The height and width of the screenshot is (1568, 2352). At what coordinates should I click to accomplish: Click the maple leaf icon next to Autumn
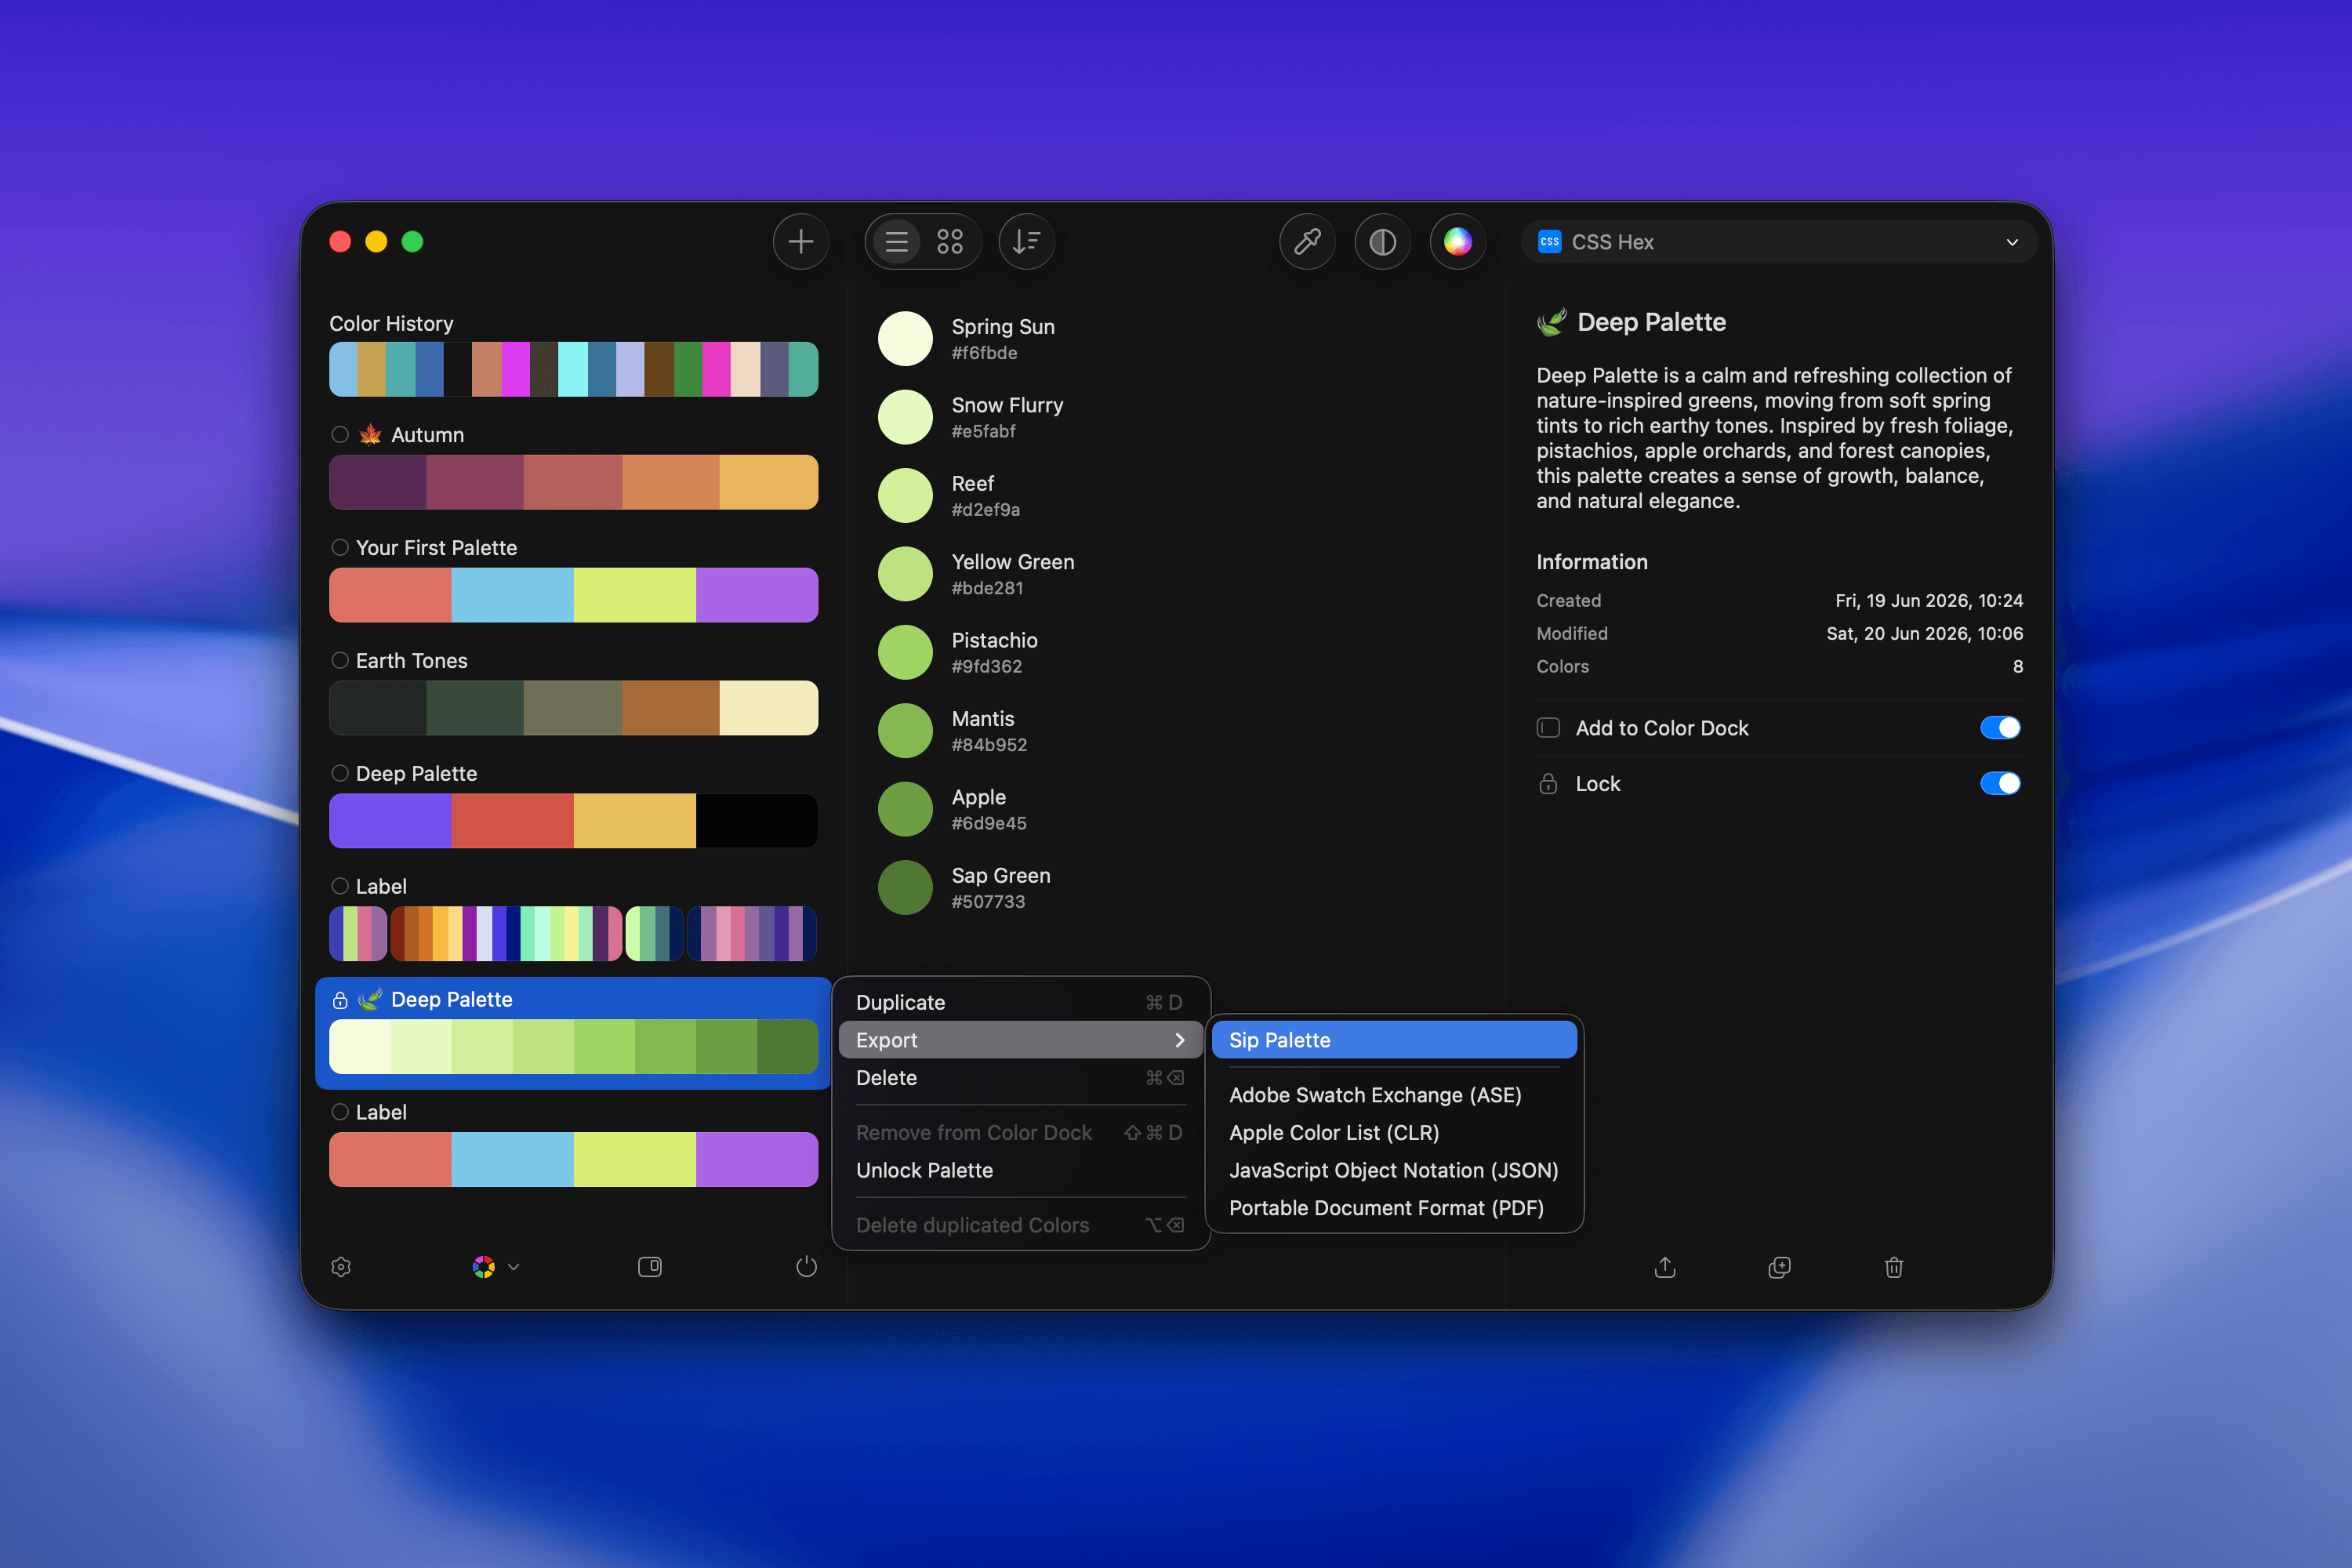[x=370, y=434]
